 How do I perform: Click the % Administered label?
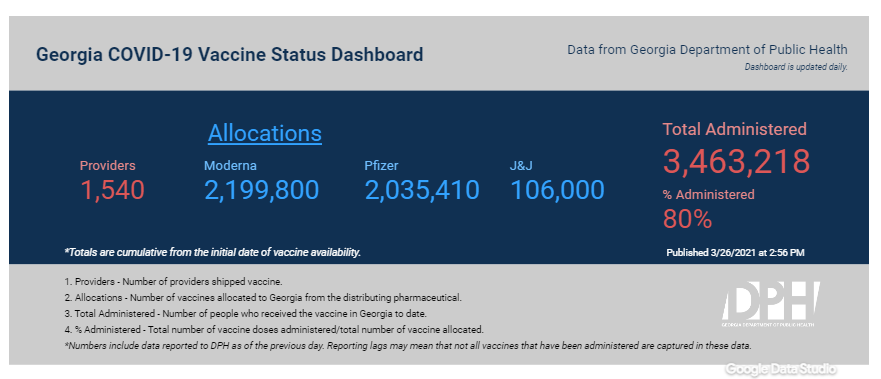tap(709, 194)
